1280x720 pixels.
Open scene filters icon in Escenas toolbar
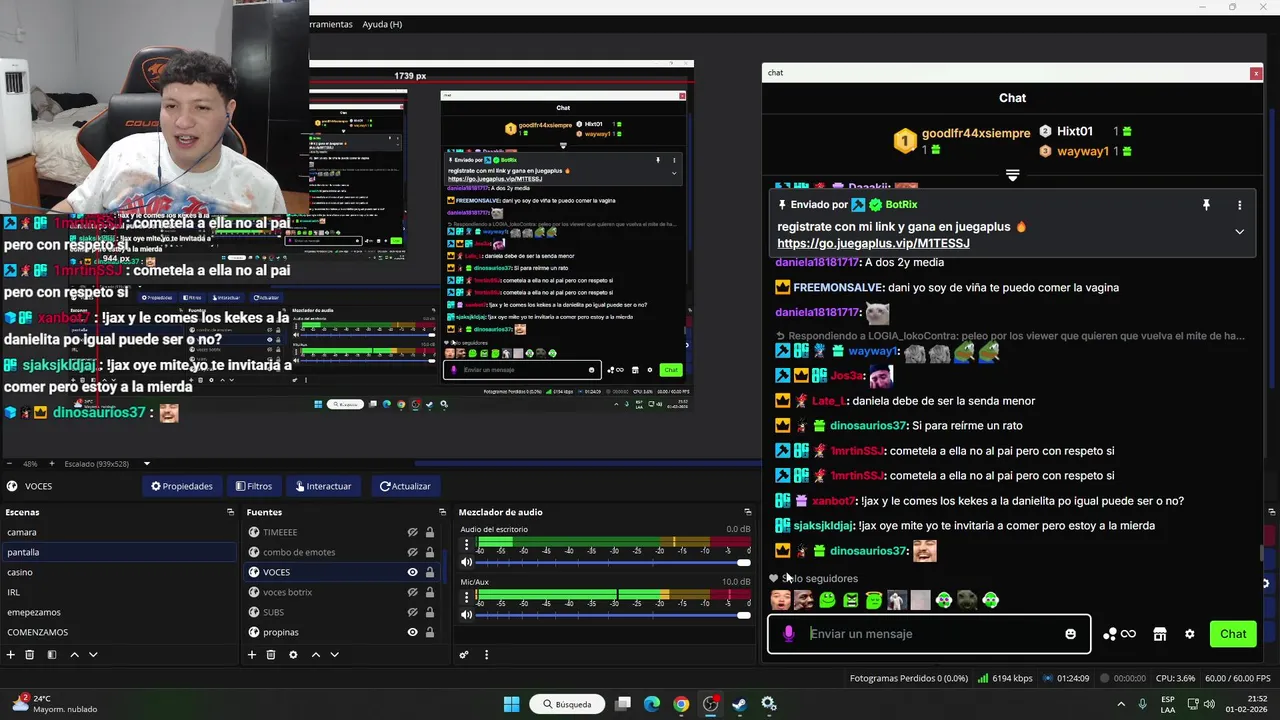pos(52,655)
